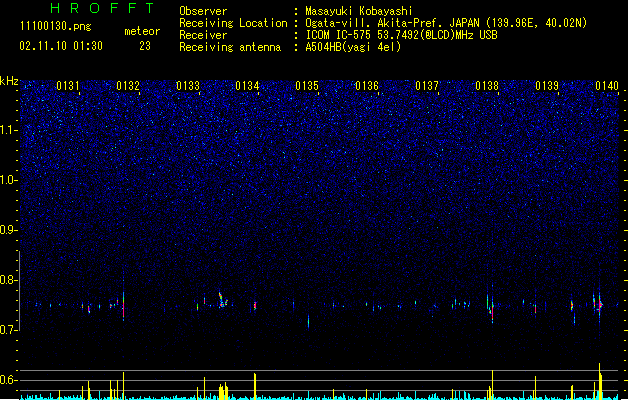Click time marker 0132
Image resolution: width=629 pixels, height=400 pixels.
128,86
